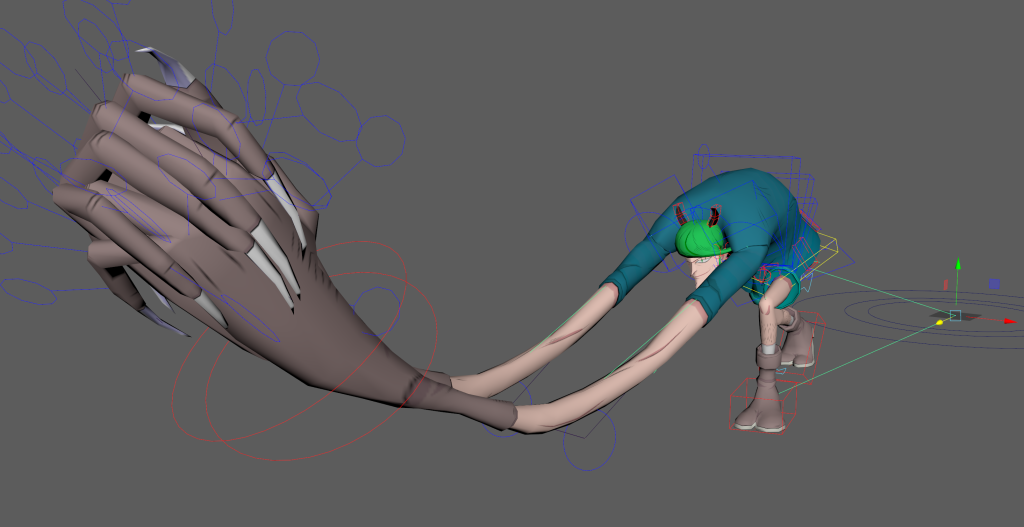Select the yellow Z-axis manipulator handle
Image resolution: width=1024 pixels, height=527 pixels.
(x=940, y=322)
